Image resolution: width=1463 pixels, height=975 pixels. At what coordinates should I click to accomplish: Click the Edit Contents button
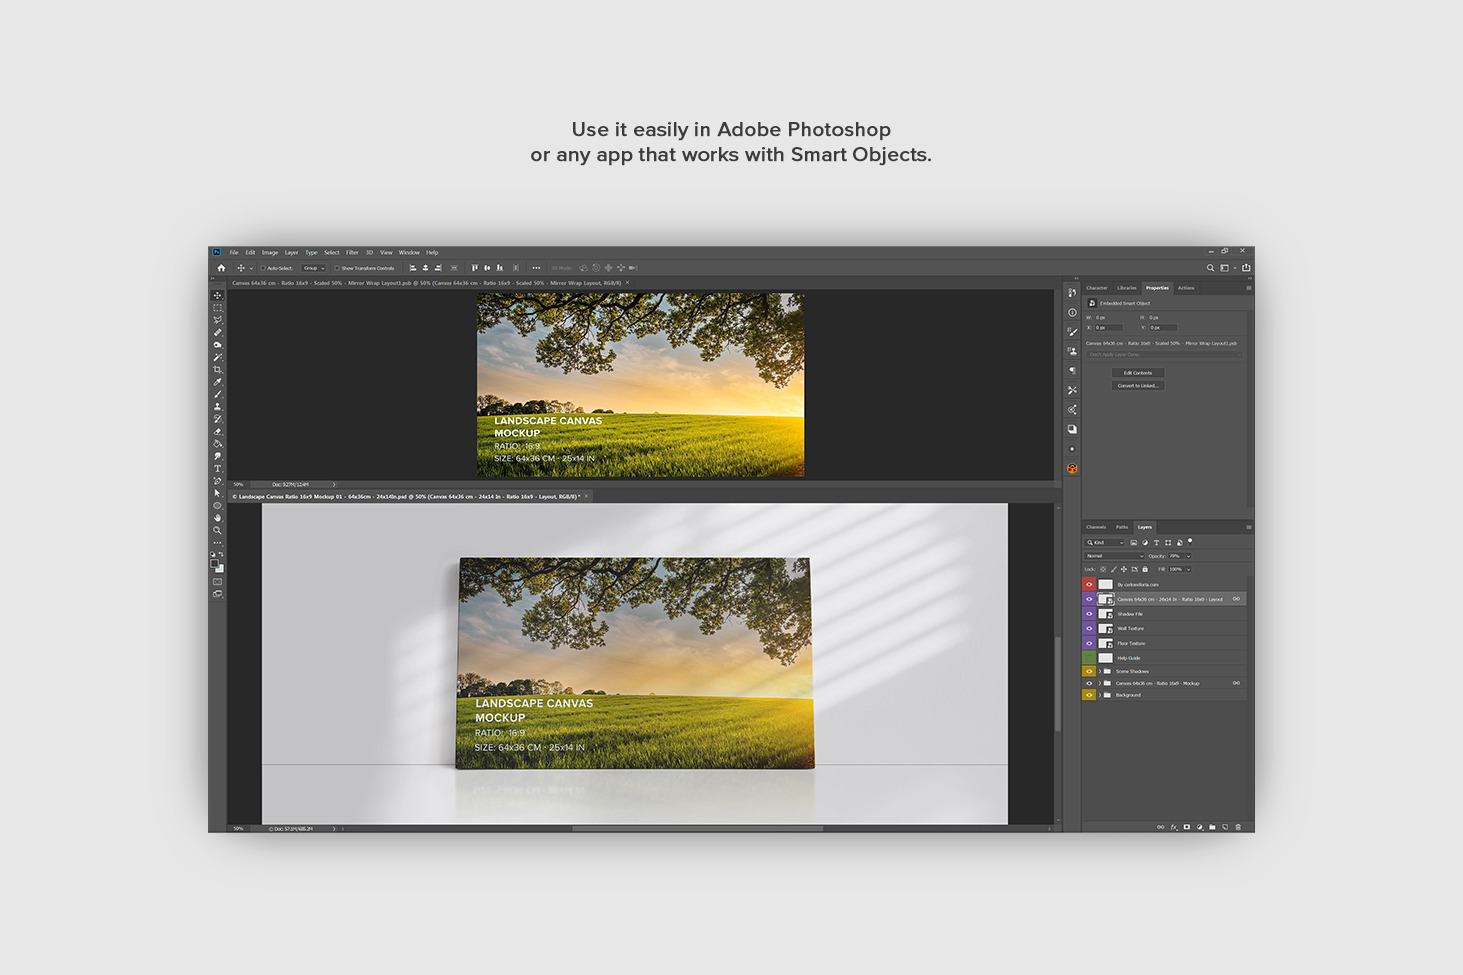coord(1137,373)
